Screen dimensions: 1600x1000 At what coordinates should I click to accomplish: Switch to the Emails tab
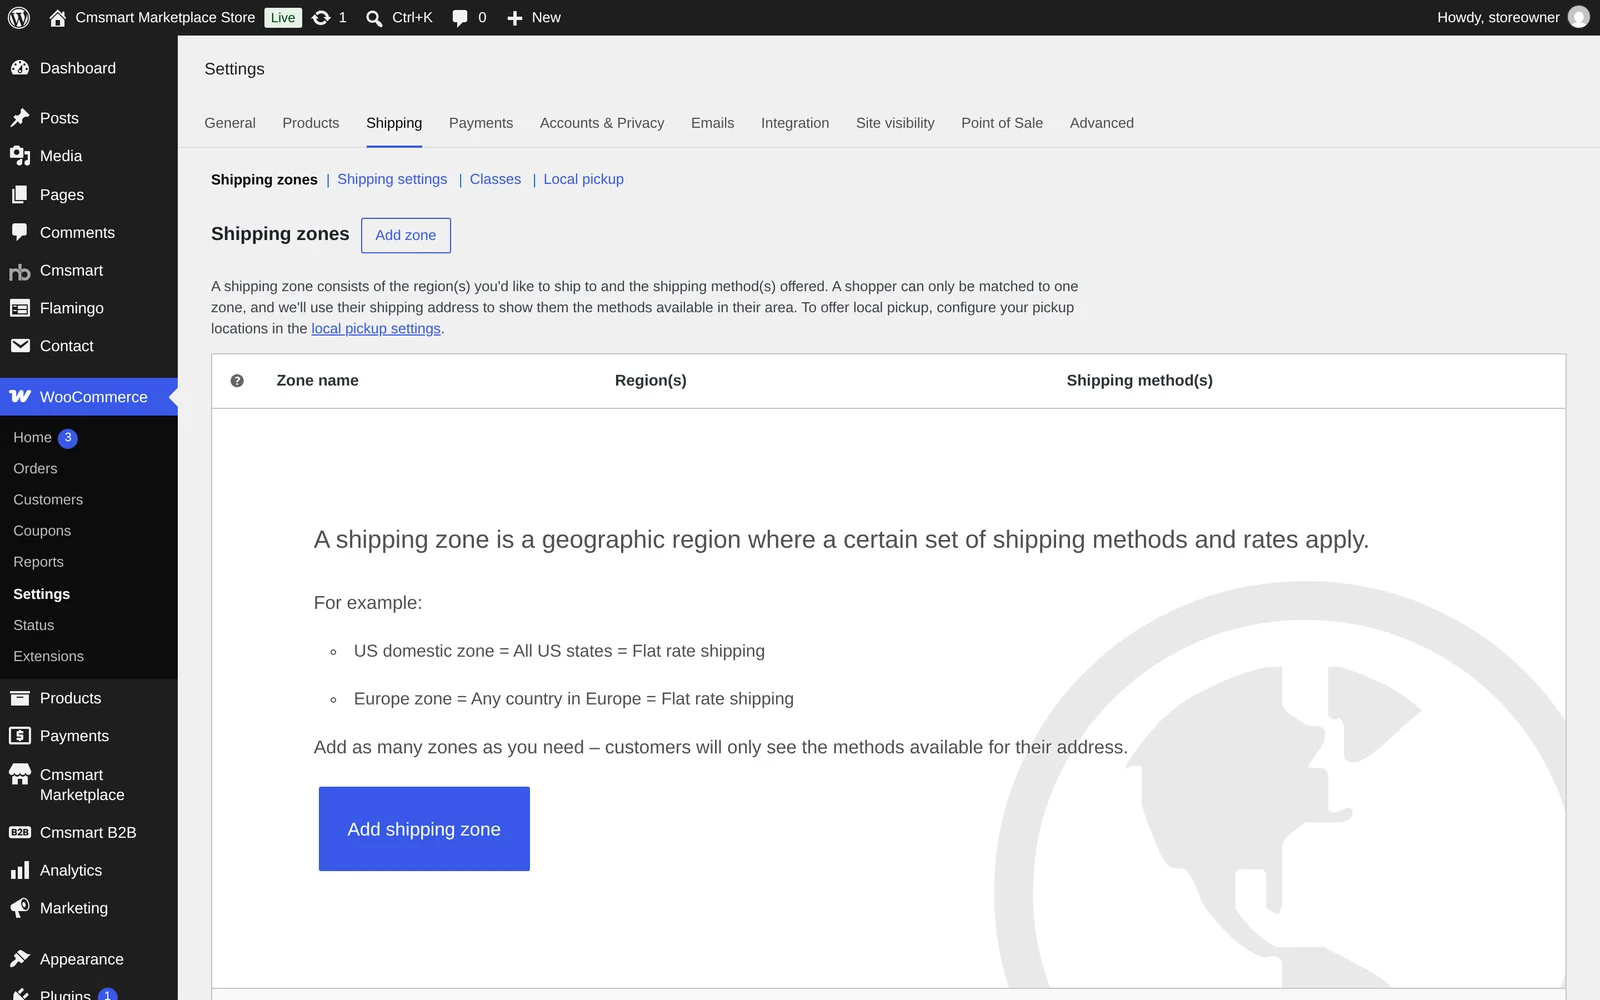712,123
